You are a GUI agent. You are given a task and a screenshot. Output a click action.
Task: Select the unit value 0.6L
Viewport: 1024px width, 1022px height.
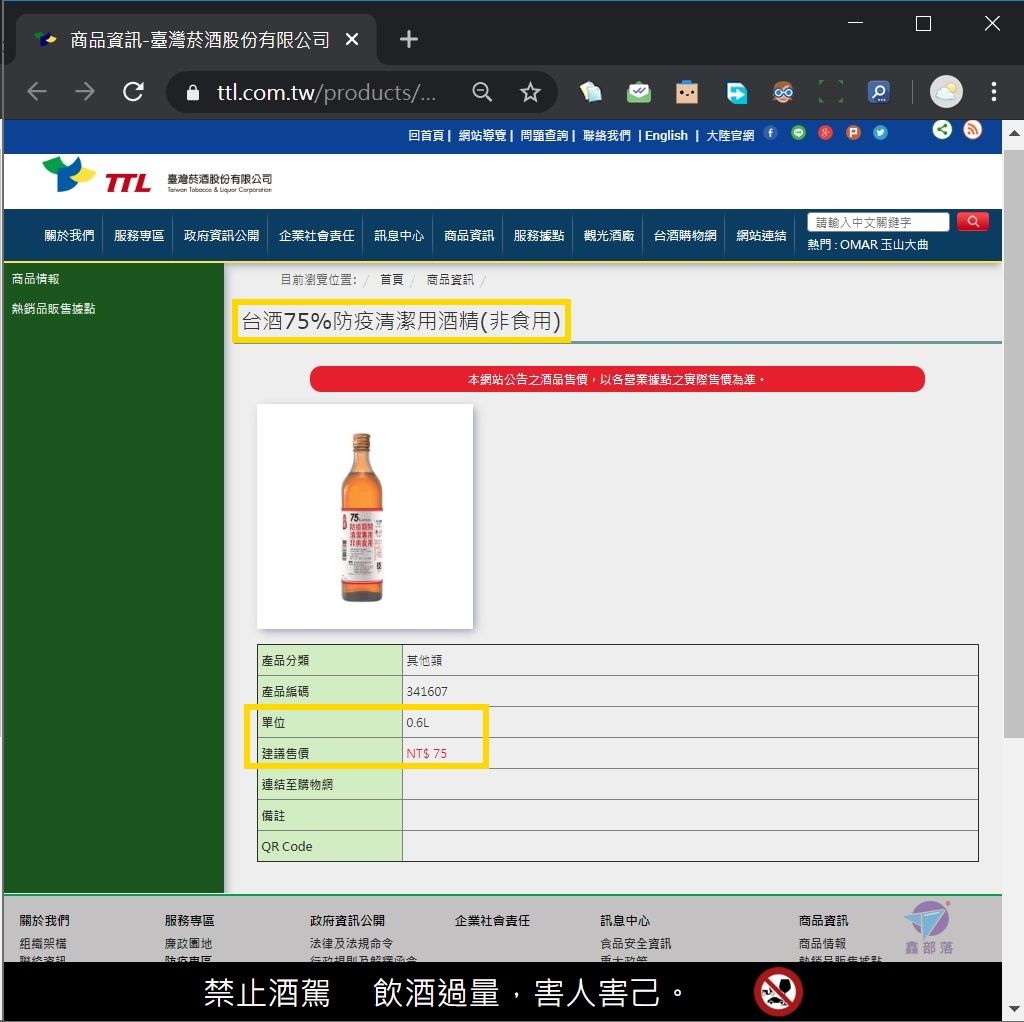click(417, 722)
